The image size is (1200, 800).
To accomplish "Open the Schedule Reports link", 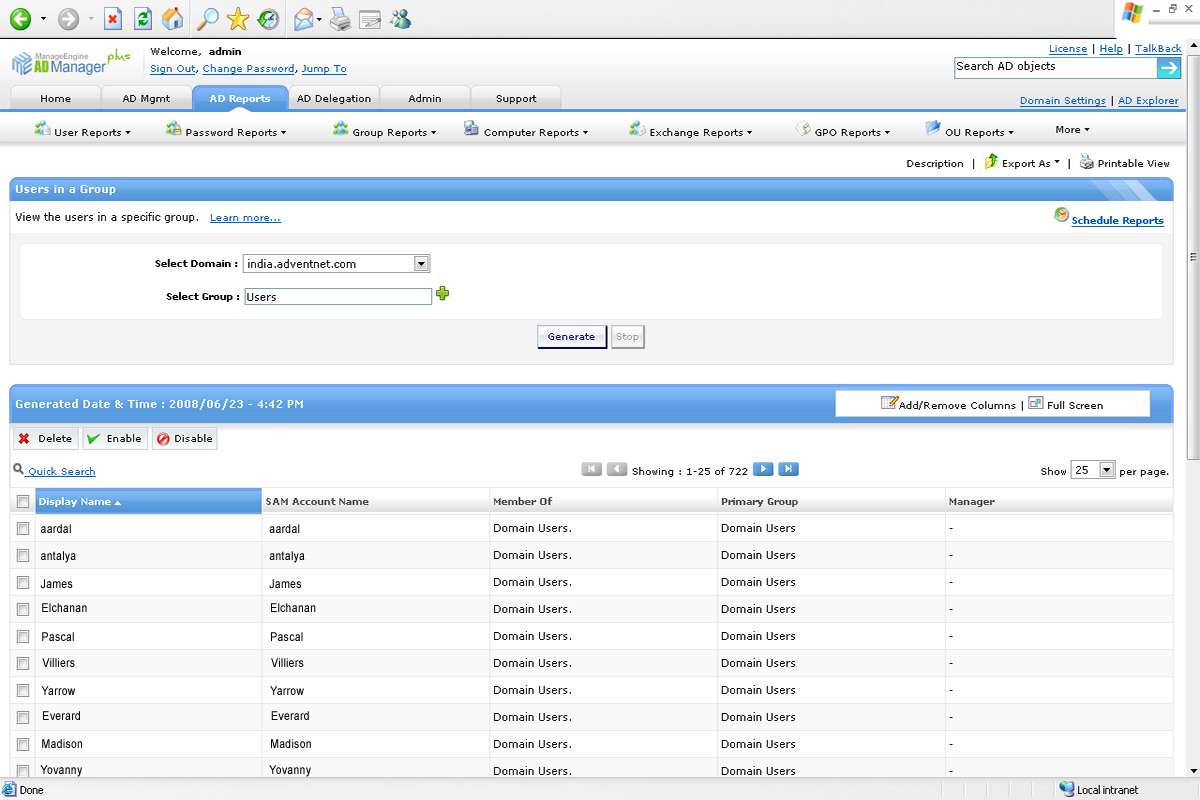I will pos(1117,220).
